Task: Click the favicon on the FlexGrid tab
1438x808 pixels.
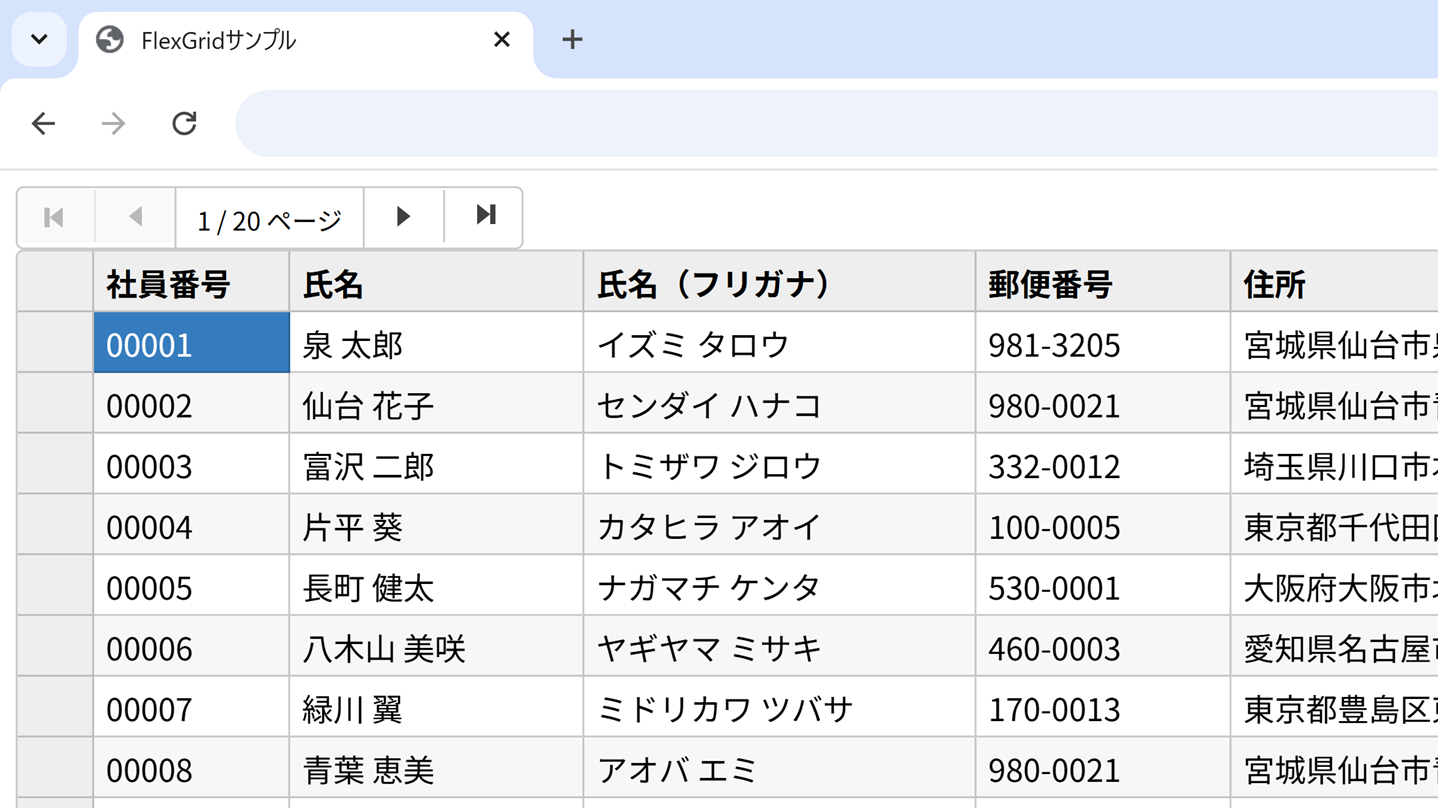Action: (x=109, y=40)
